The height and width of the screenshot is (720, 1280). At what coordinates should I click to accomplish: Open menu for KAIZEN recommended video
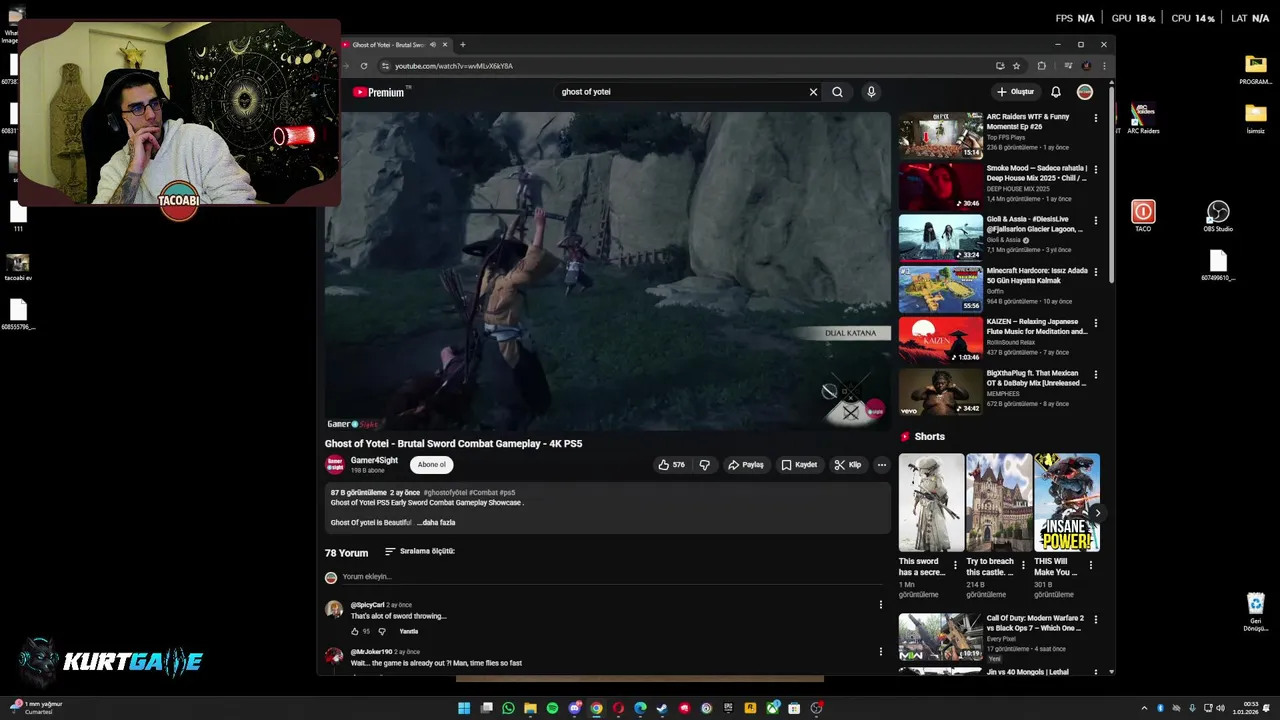tap(1096, 323)
